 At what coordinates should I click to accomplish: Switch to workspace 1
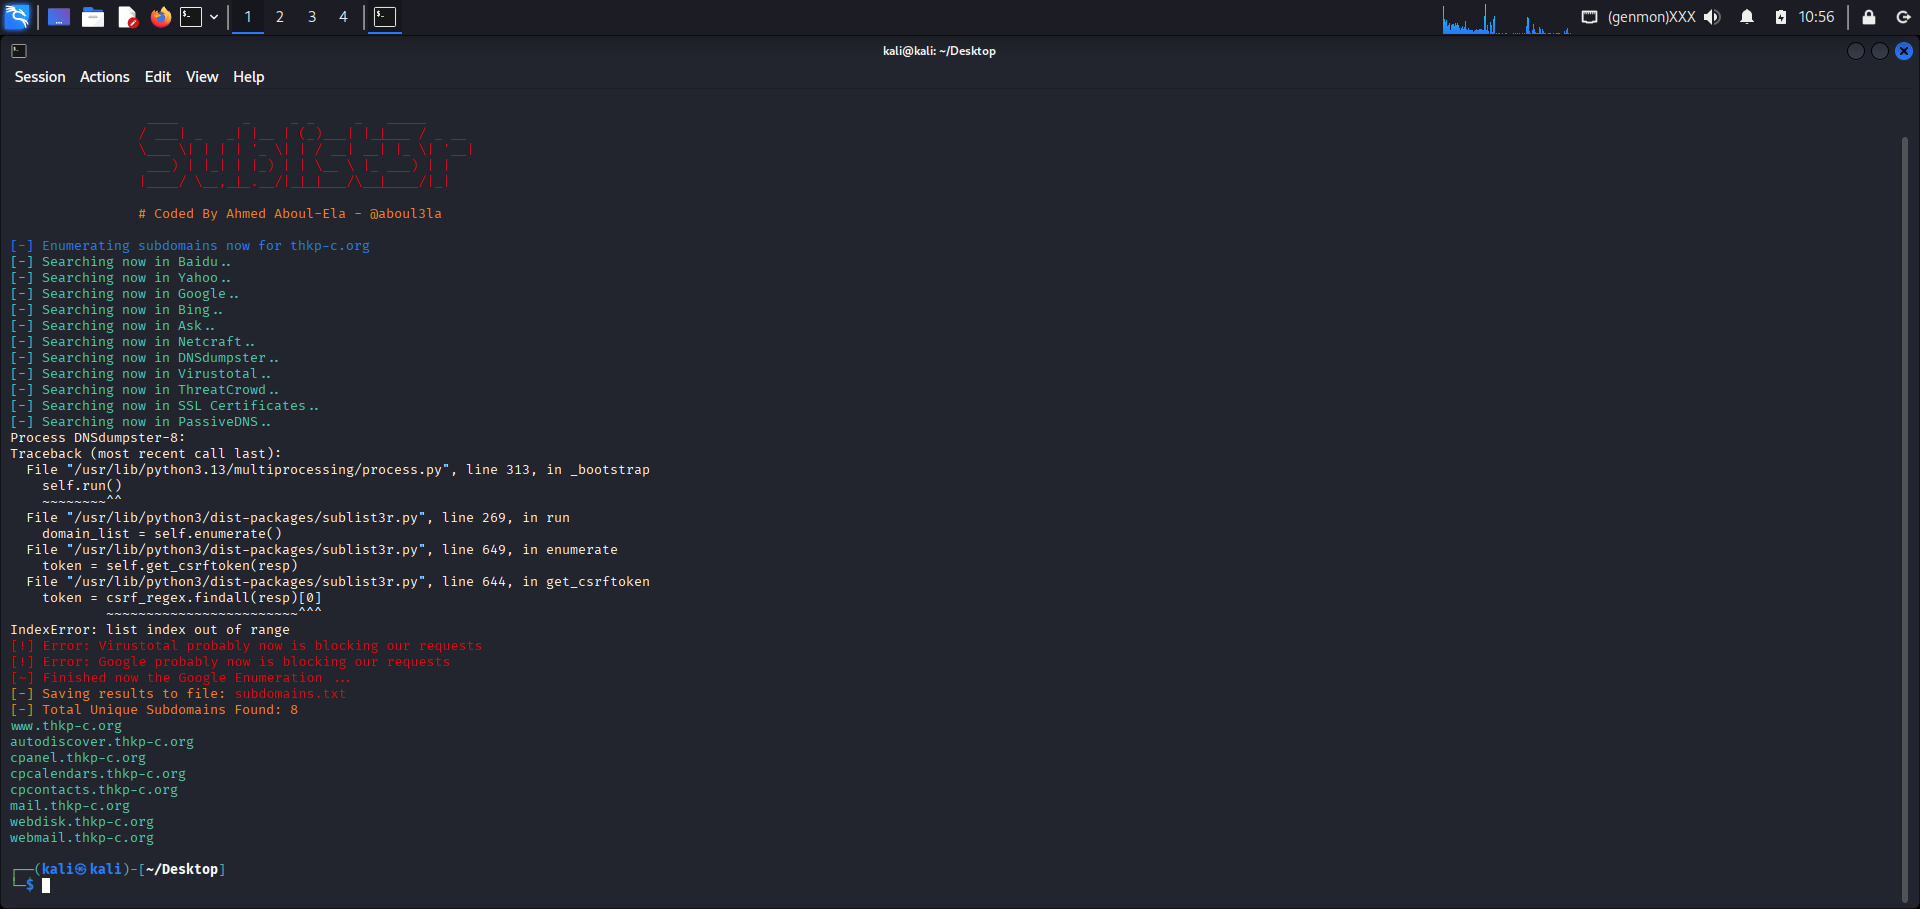248,17
